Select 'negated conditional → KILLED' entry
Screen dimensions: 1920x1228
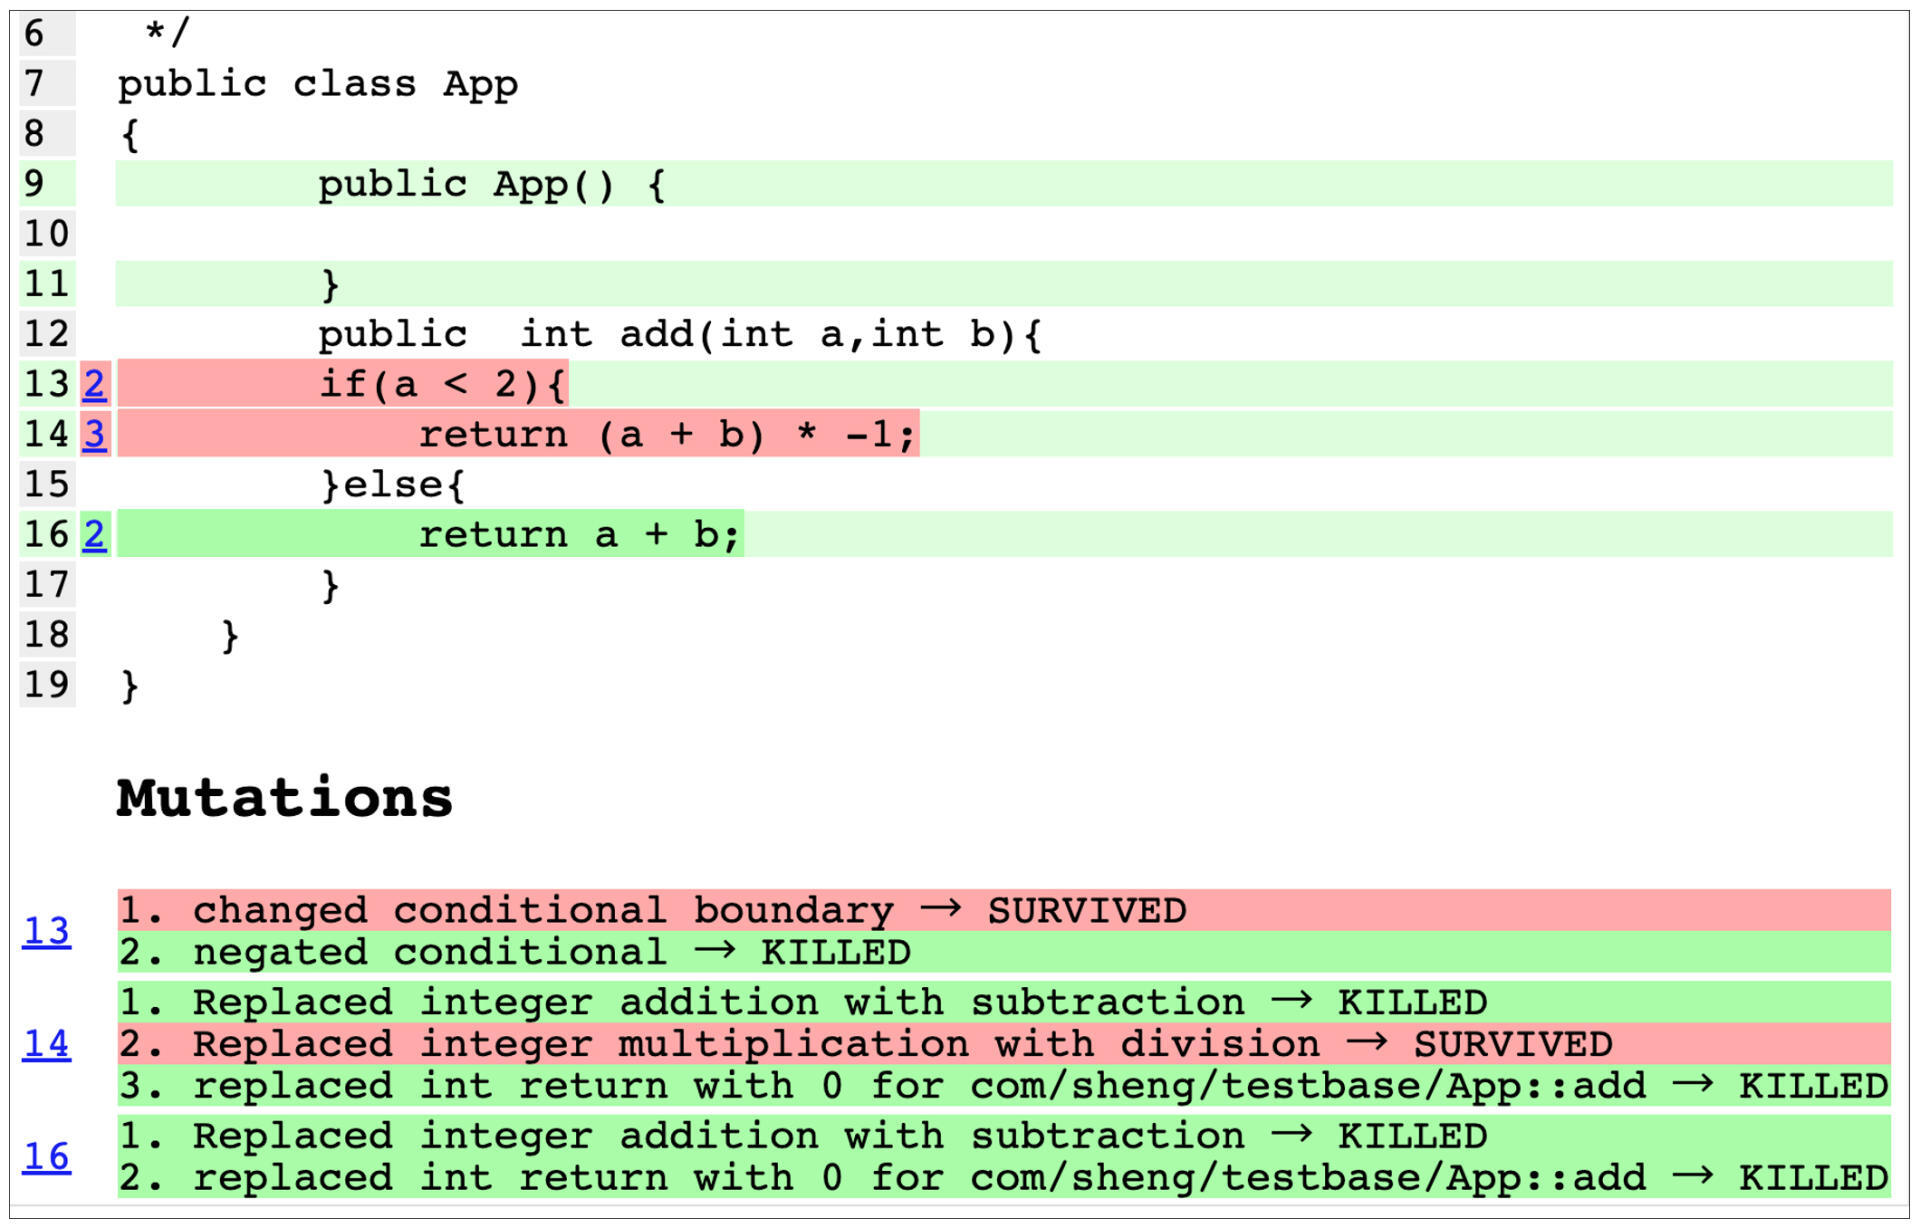point(1003,952)
